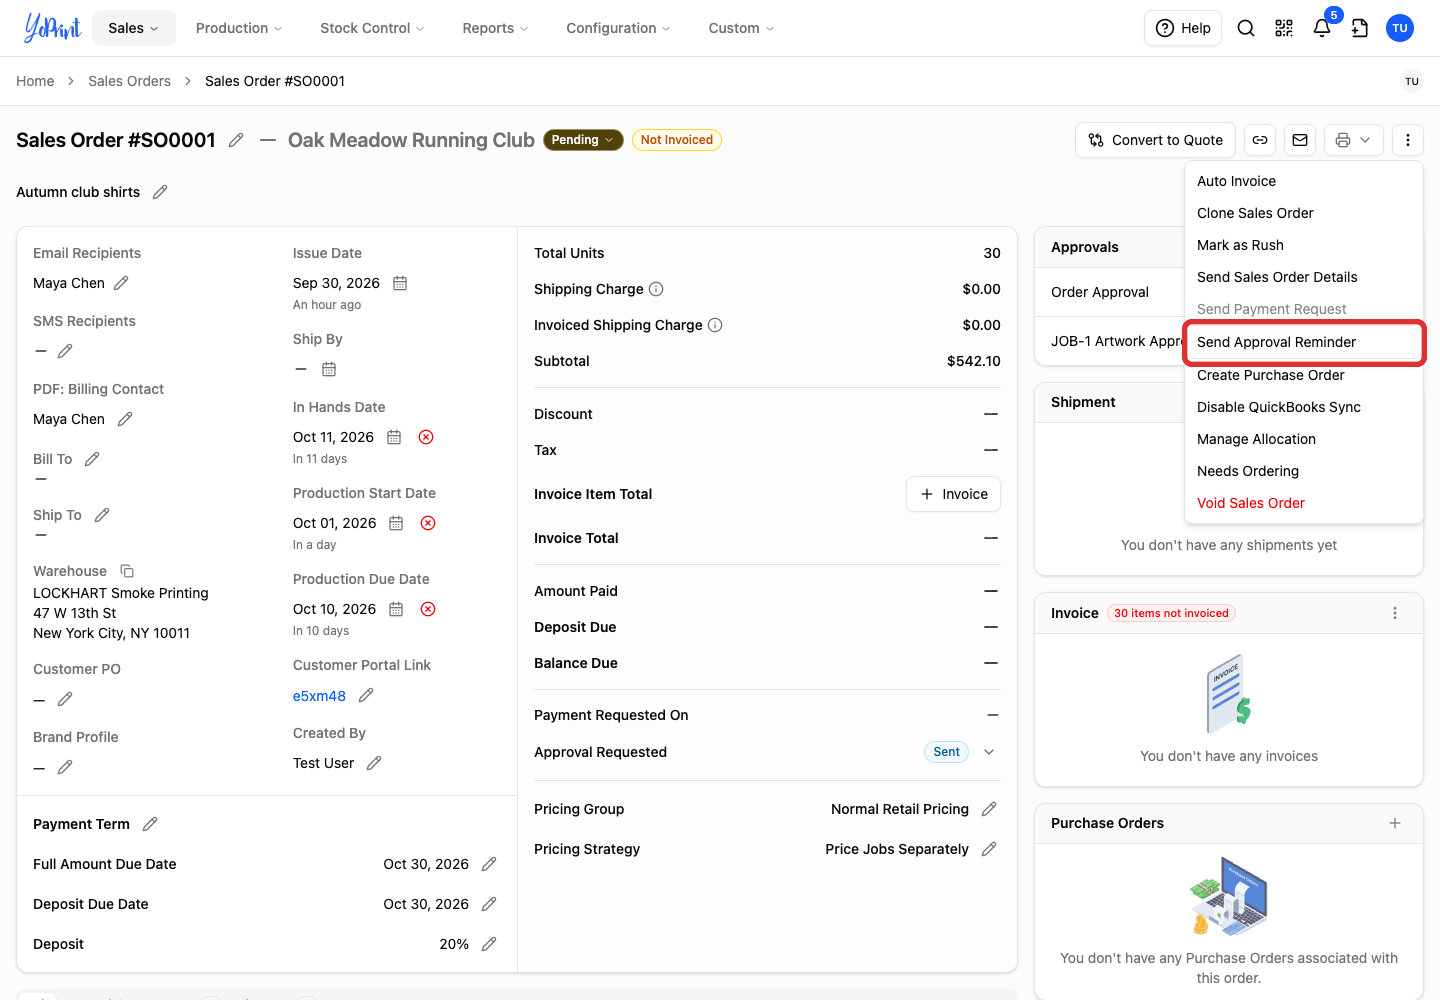Open Issue Date calendar picker
The height and width of the screenshot is (1000, 1440).
(x=400, y=283)
